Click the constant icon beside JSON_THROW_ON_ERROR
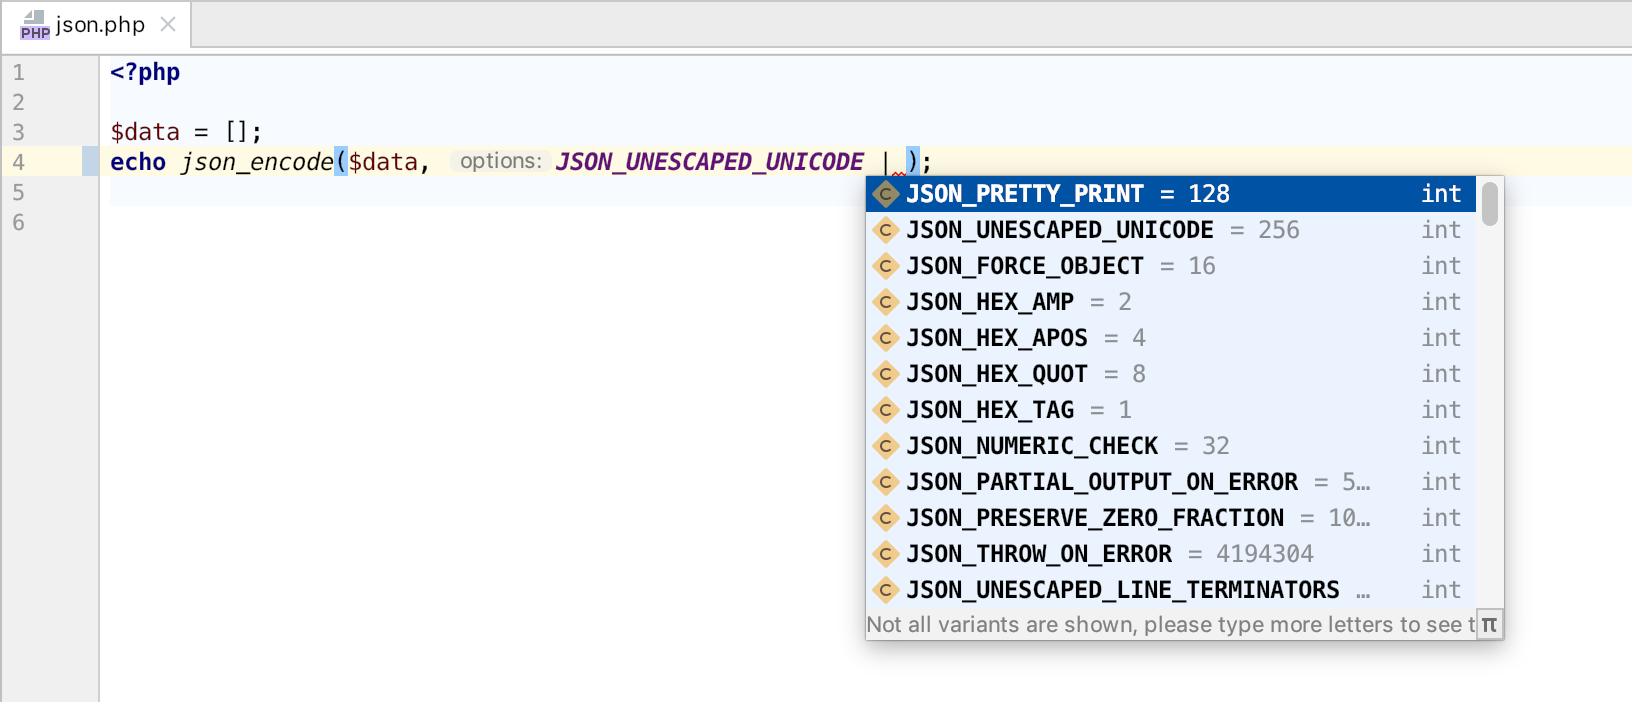 [x=885, y=554]
